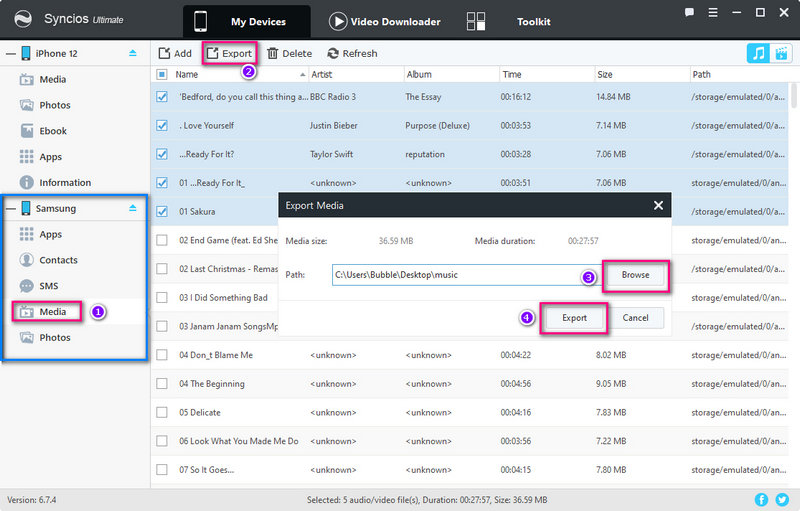Click the Syncios logo icon
The width and height of the screenshot is (800, 511).
[23, 19]
